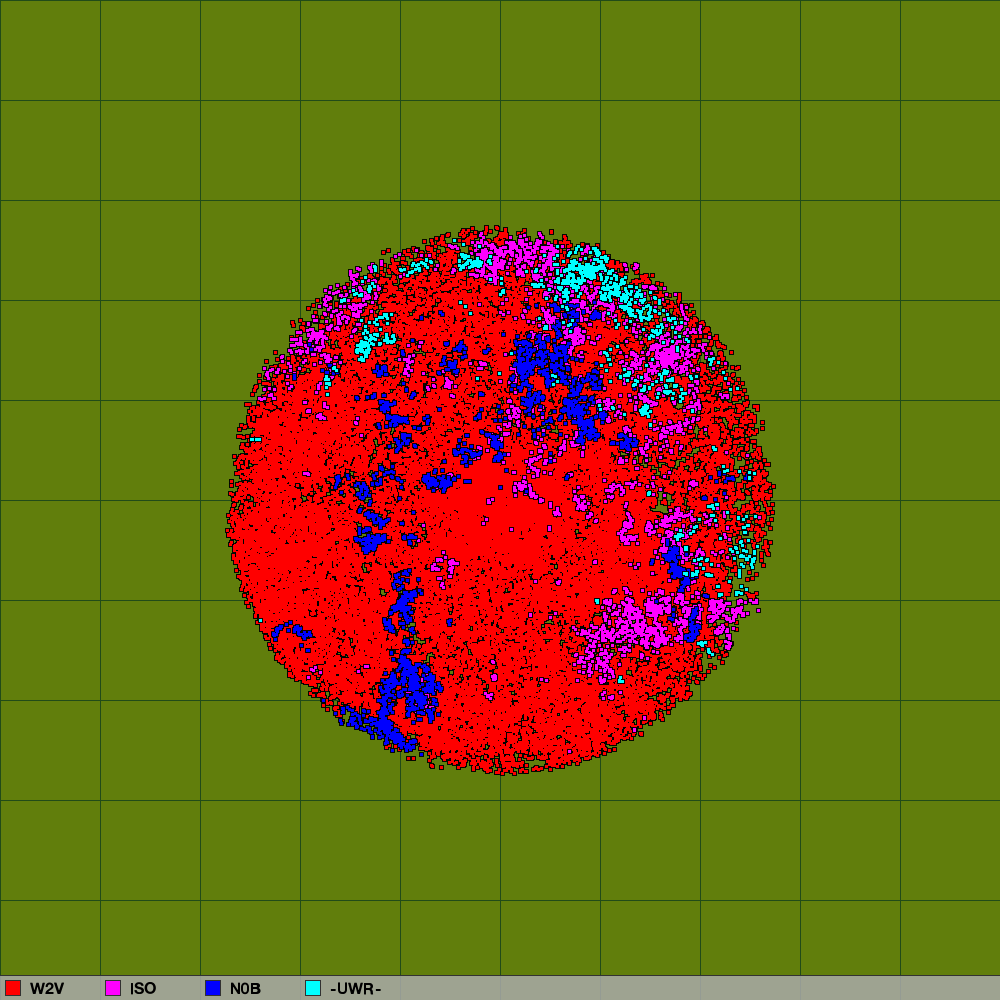Click the red W2V legend swatch
Viewport: 1000px width, 1000px height.
point(13,988)
